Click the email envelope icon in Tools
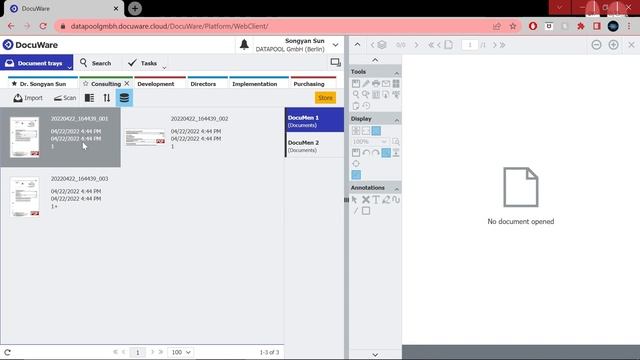 pyautogui.click(x=386, y=84)
